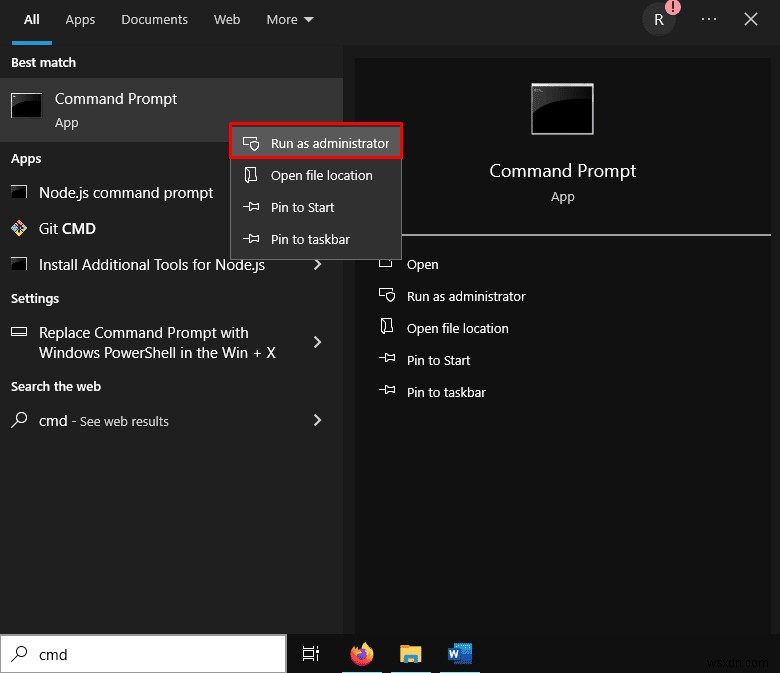Click the Git CMD colorful icon
This screenshot has height=673, width=780.
[19, 228]
